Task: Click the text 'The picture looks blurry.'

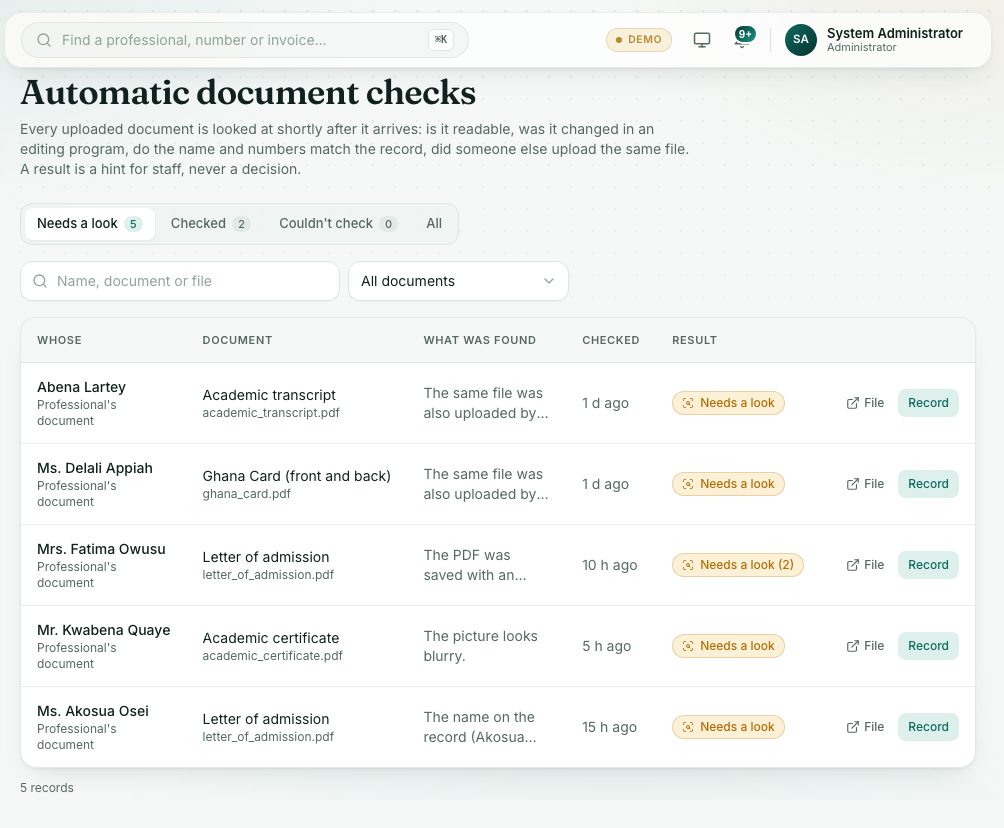Action: pyautogui.click(x=480, y=646)
